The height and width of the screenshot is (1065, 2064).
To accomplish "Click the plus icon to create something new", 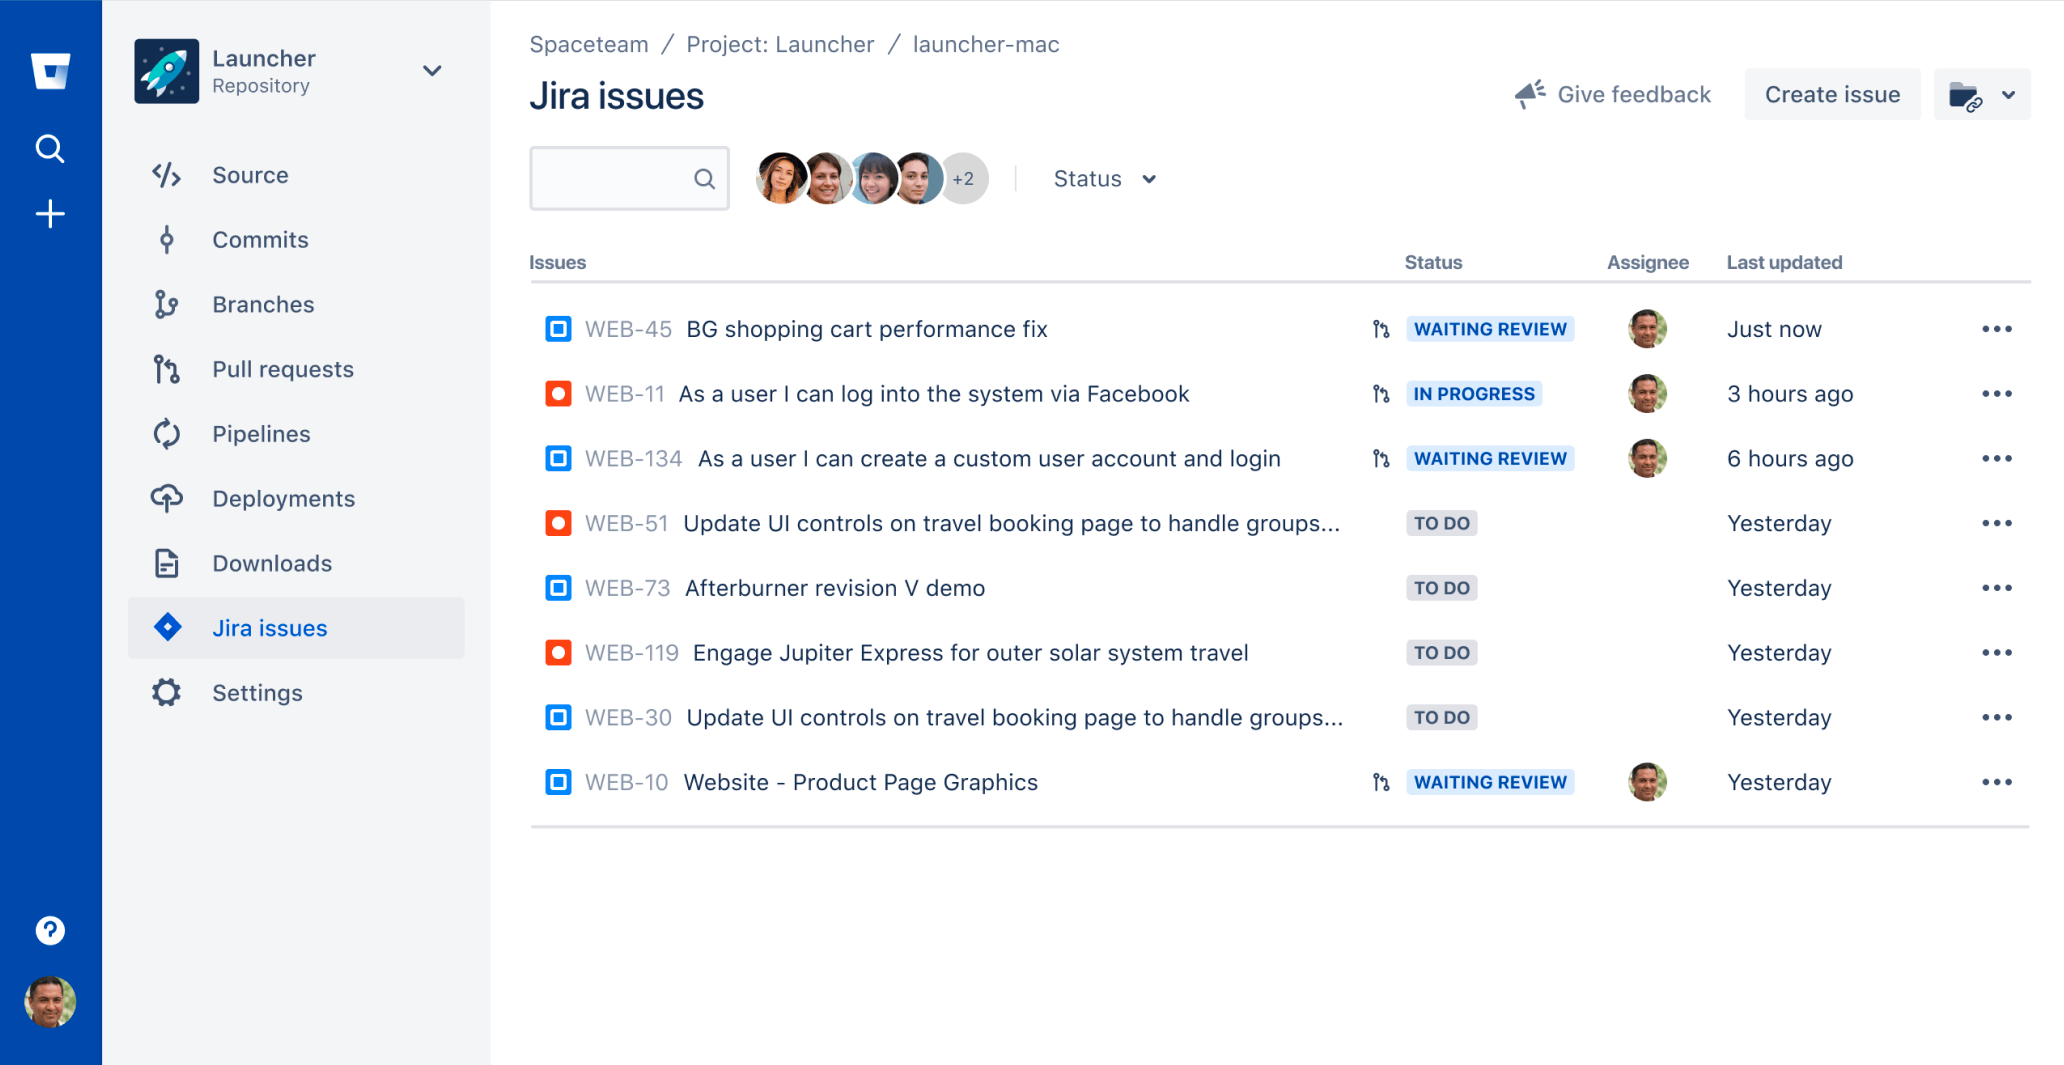I will [49, 213].
